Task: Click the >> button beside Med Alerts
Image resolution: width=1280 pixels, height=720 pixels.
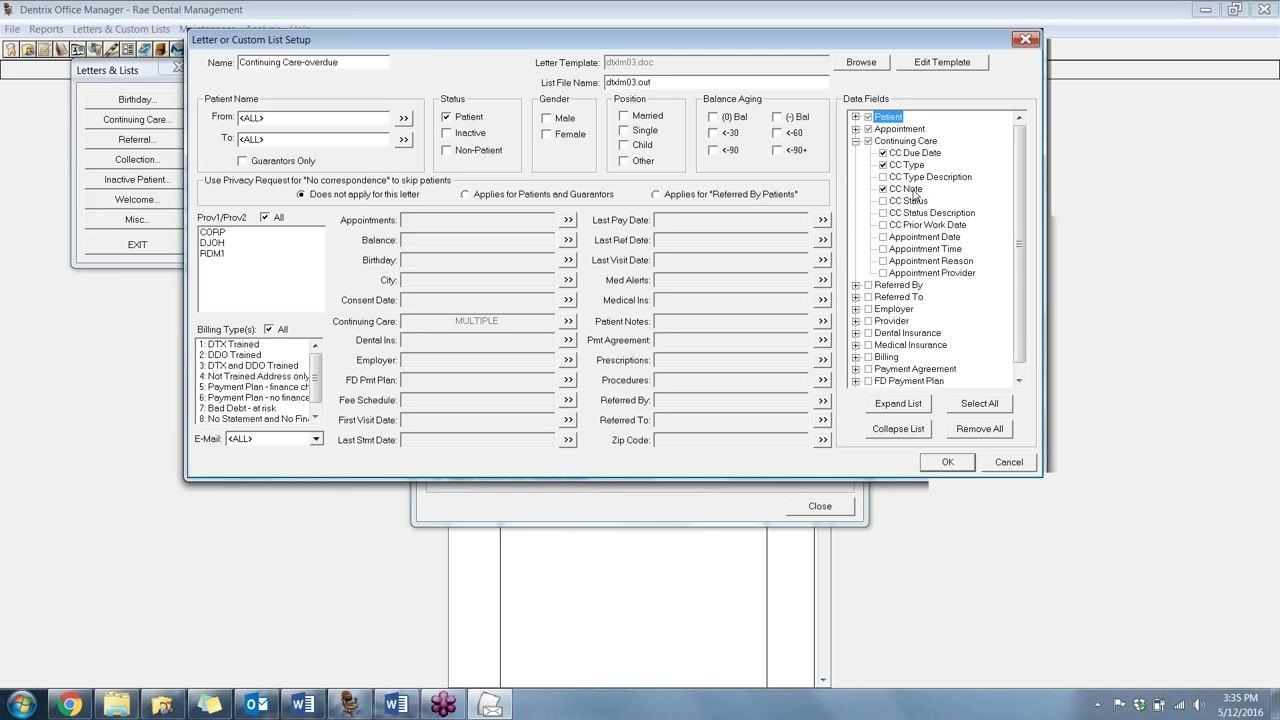Action: tap(823, 280)
